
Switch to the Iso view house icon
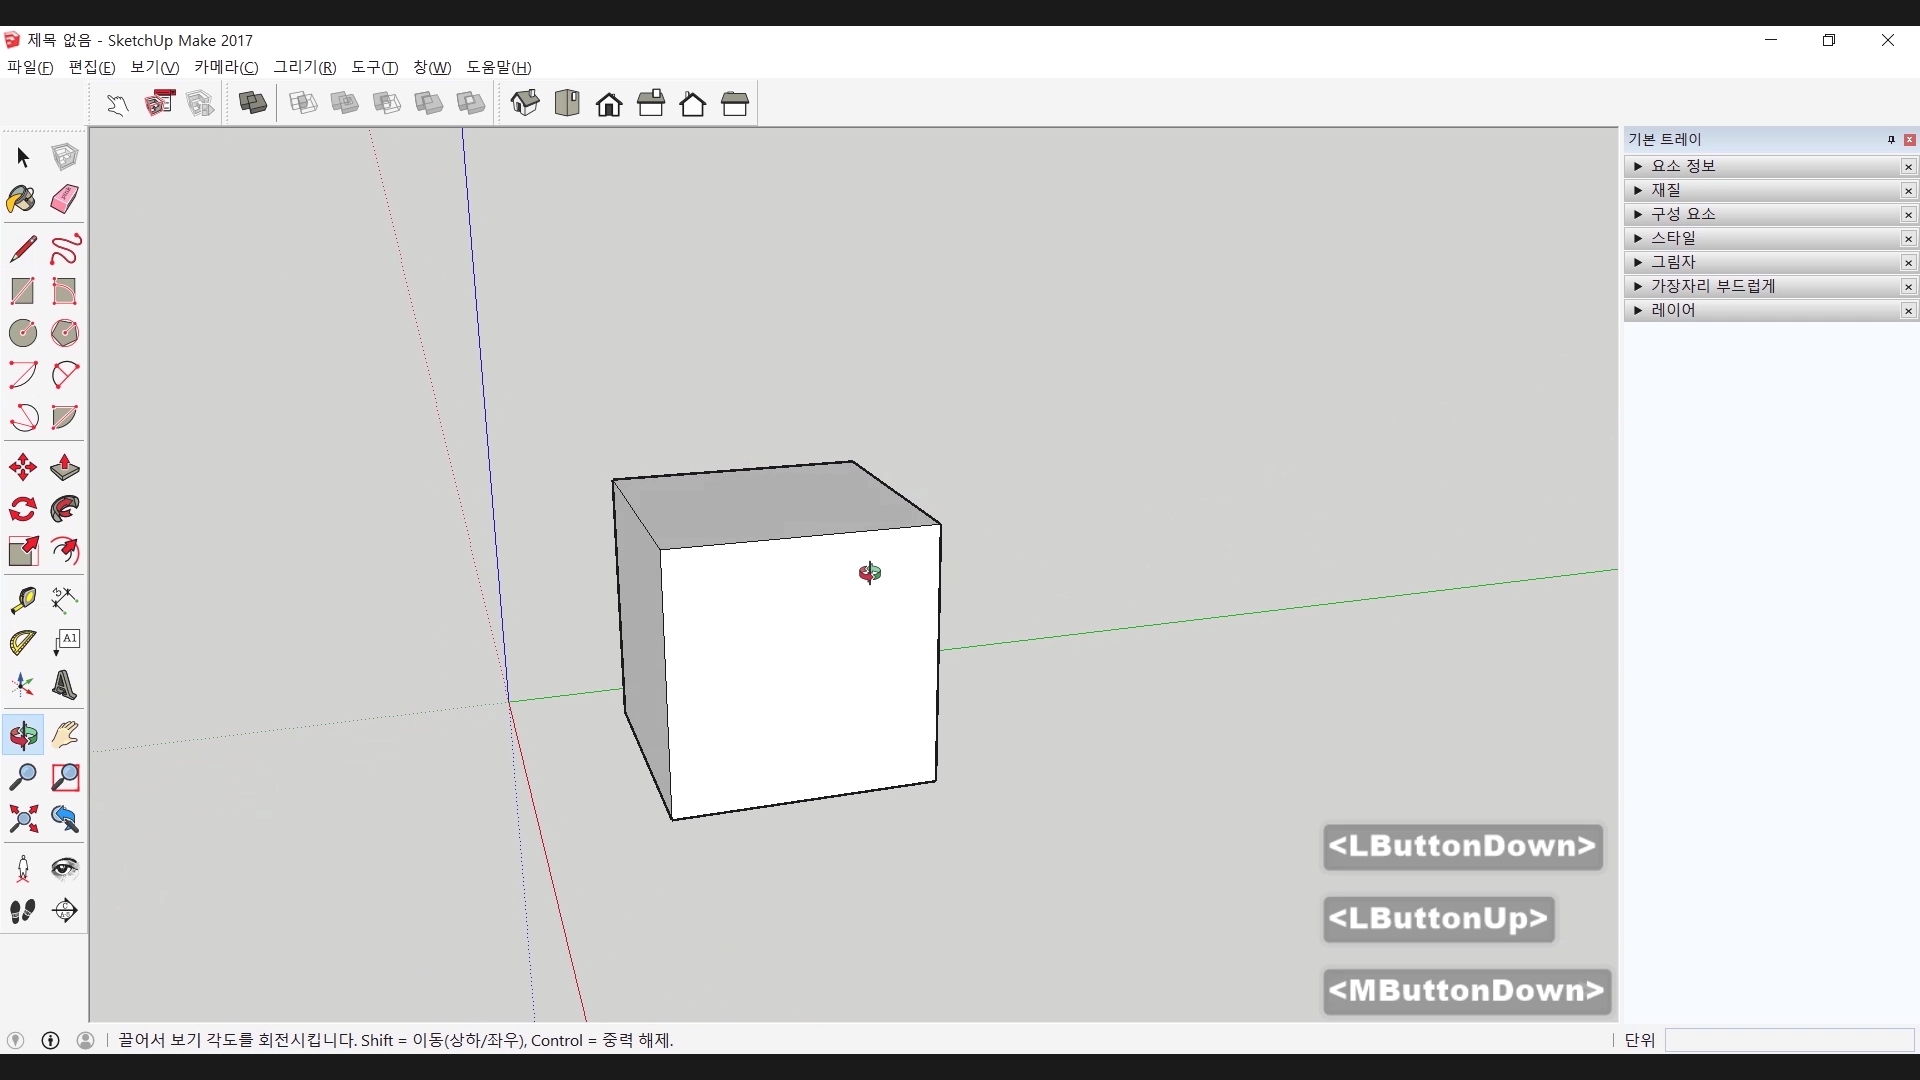[525, 104]
